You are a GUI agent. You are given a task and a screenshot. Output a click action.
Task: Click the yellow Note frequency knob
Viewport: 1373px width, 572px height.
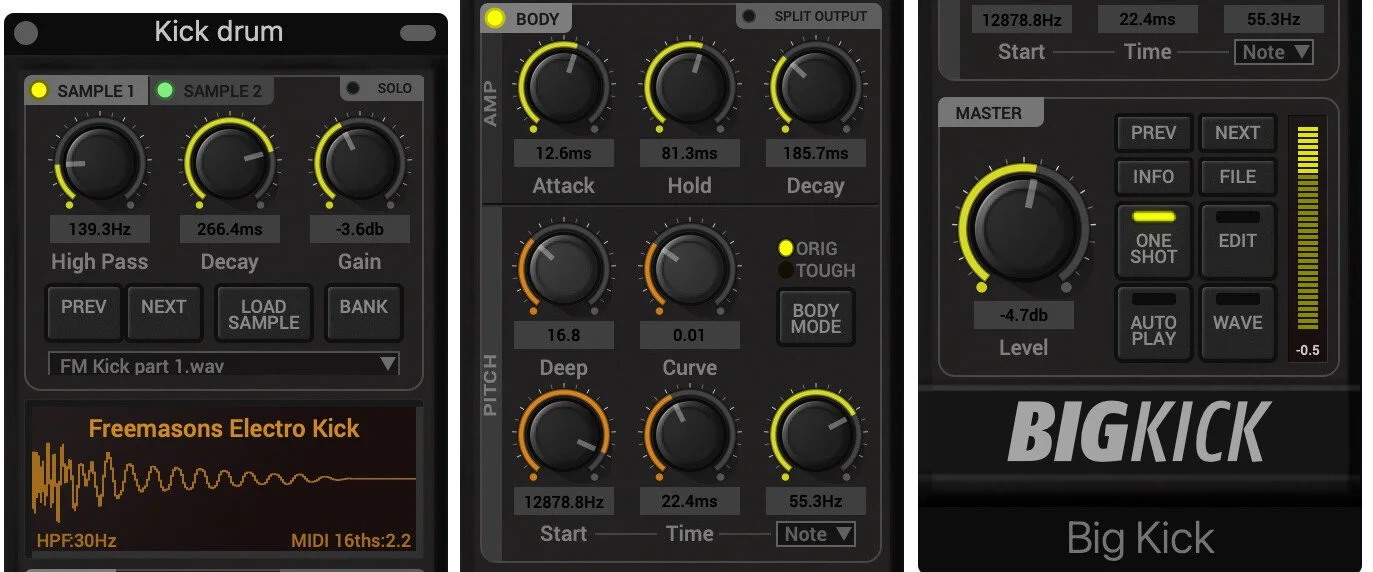[815, 436]
